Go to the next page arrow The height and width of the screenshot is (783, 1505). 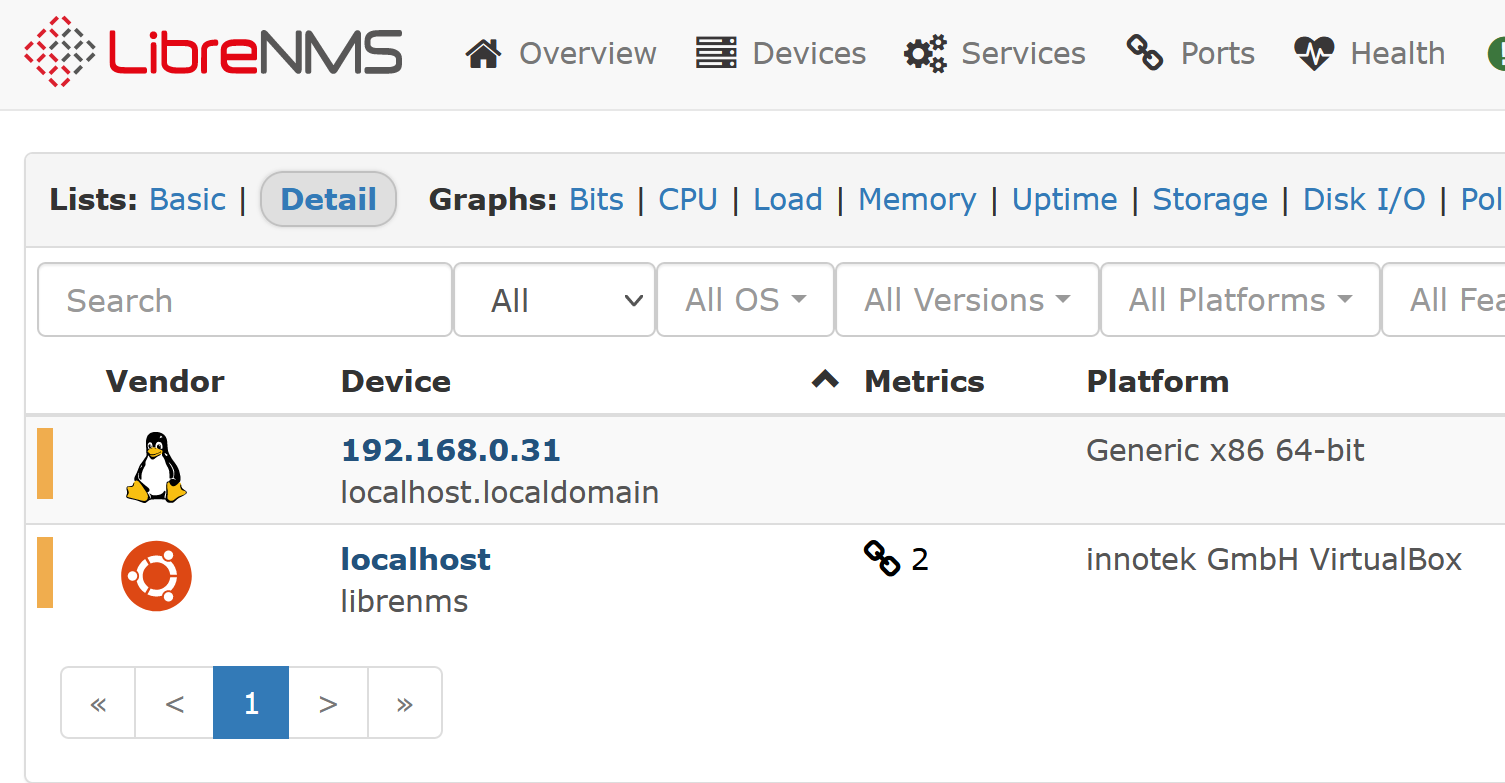point(328,703)
